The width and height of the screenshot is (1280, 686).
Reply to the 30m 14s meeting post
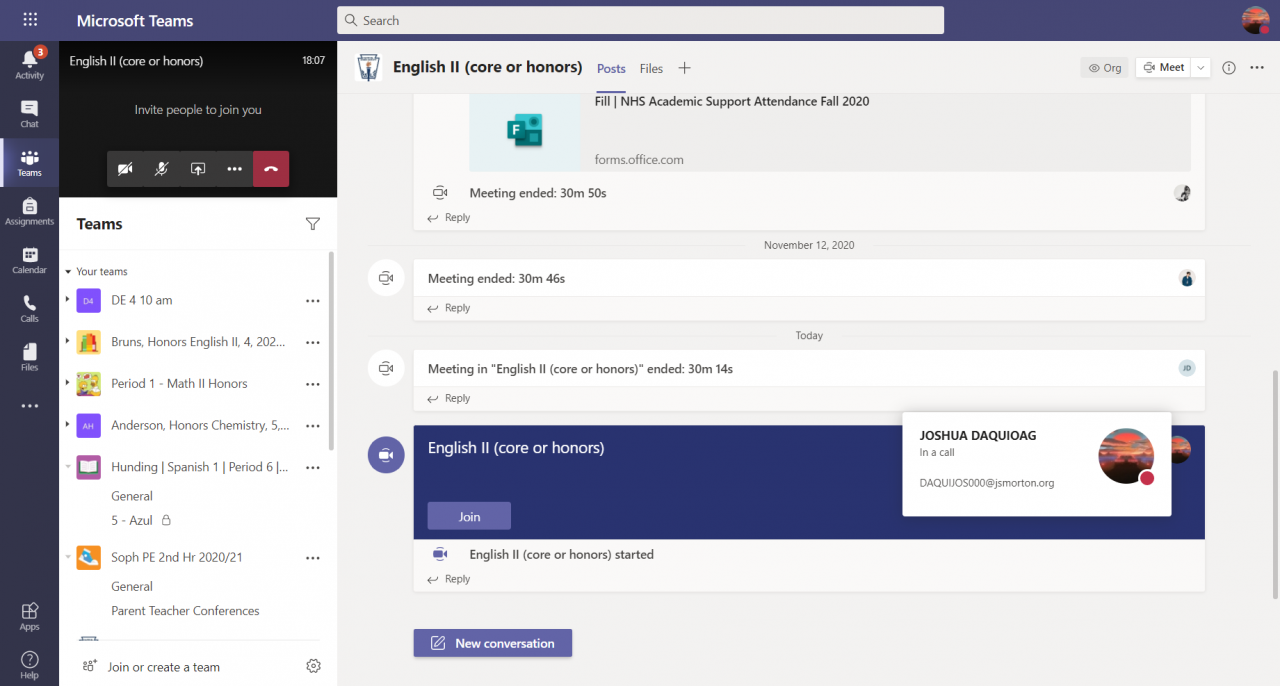pyautogui.click(x=449, y=398)
